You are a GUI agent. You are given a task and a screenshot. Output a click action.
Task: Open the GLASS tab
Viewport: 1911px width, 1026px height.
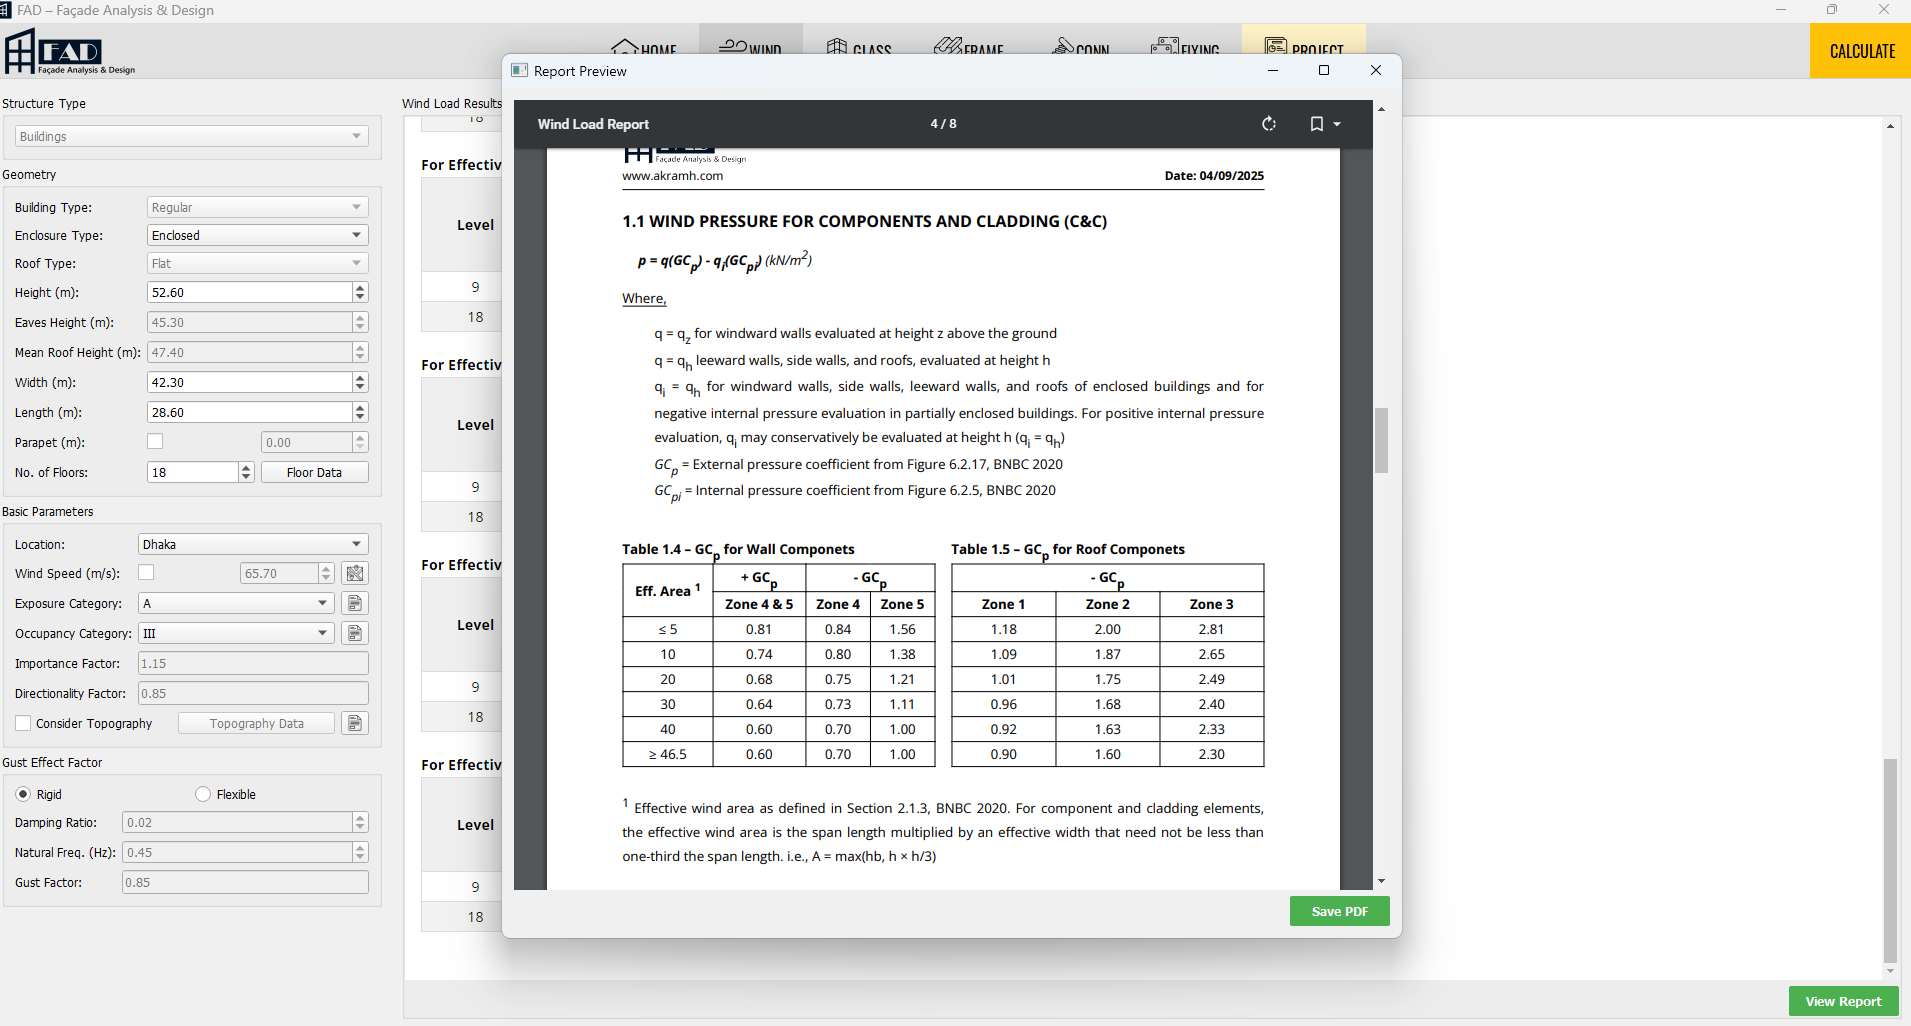click(x=859, y=46)
